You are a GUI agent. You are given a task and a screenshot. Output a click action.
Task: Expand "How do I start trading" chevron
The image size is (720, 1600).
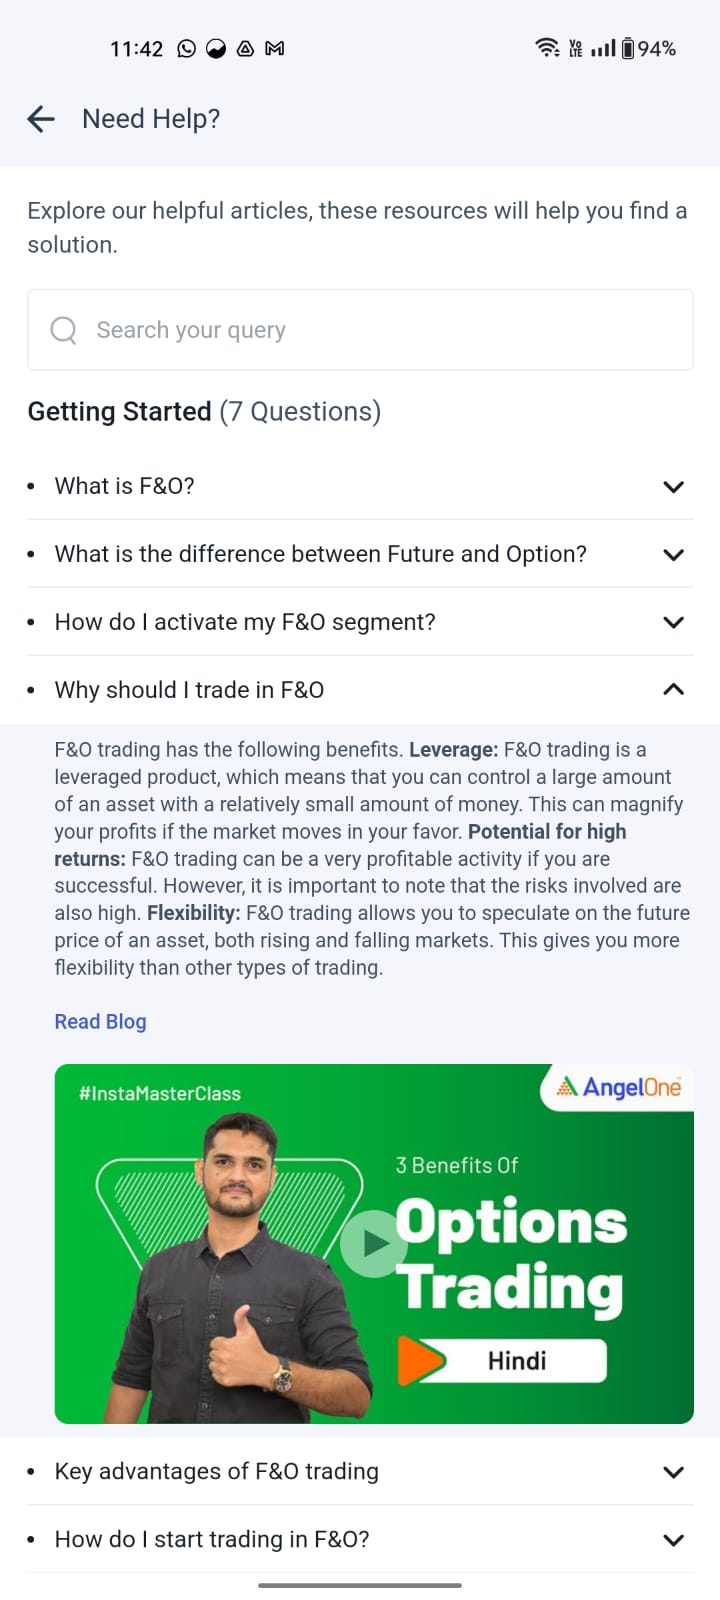tap(673, 1540)
